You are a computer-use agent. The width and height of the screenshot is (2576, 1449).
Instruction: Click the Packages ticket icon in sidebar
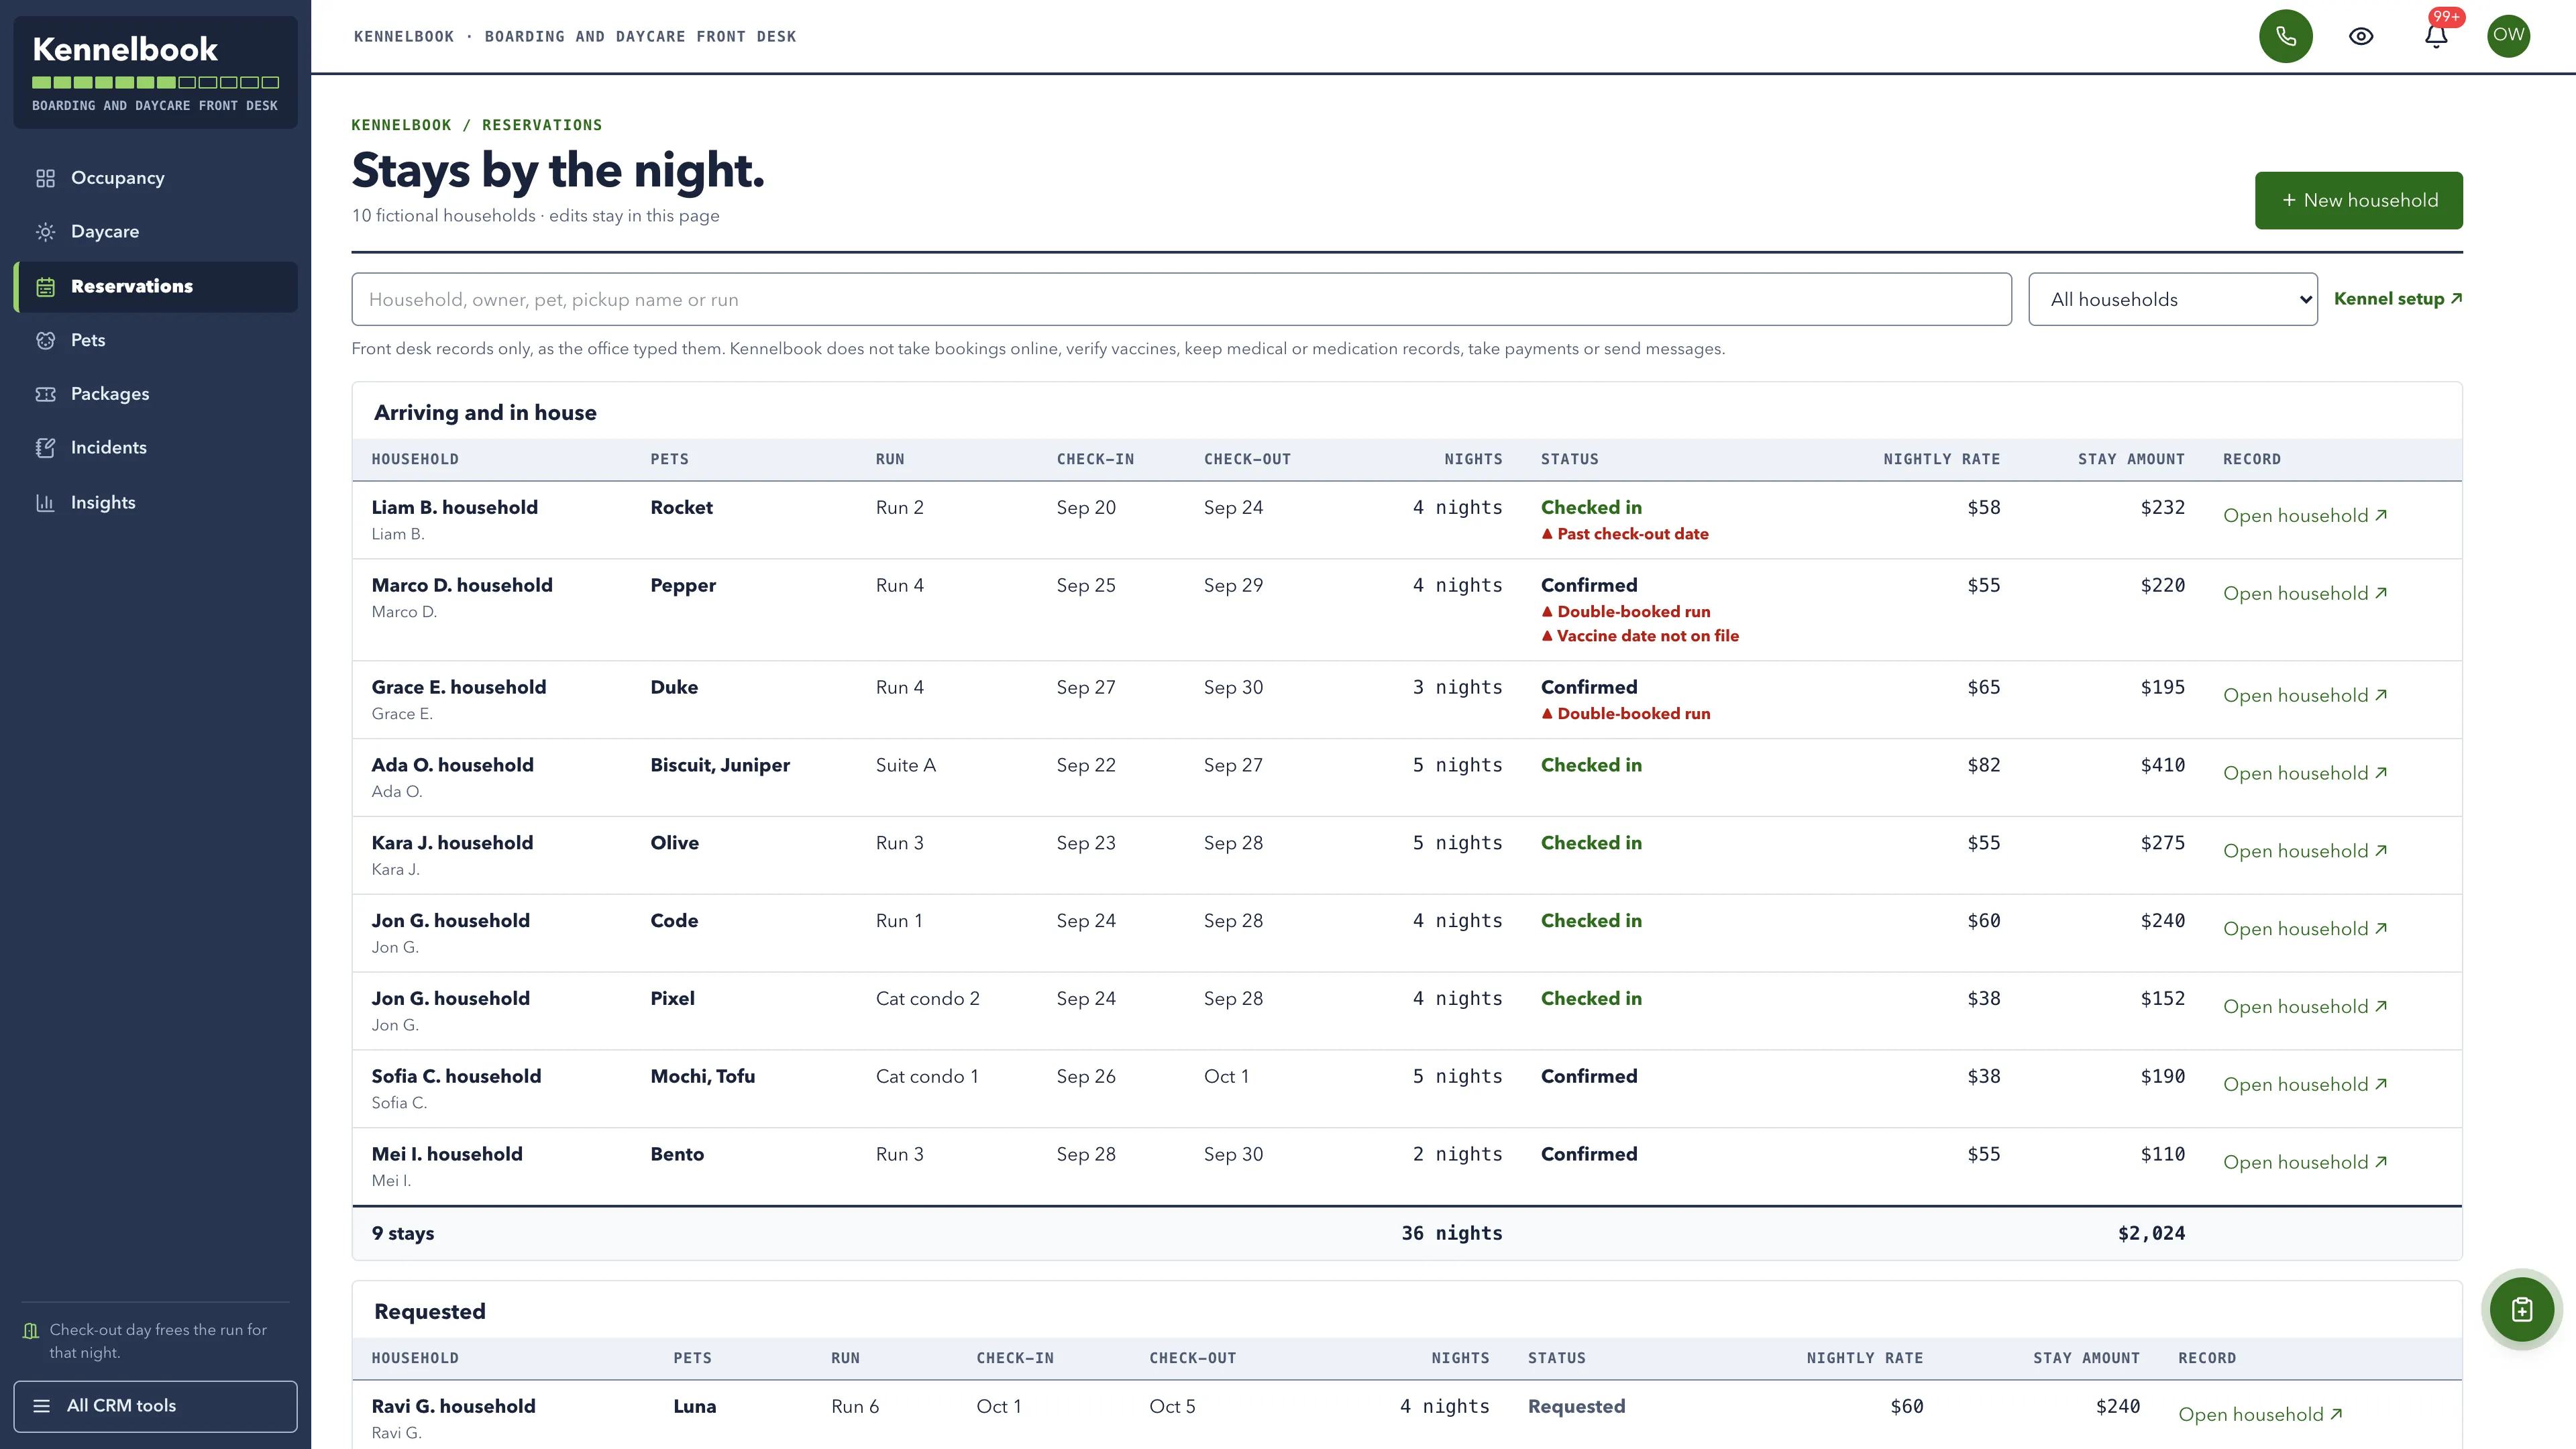pyautogui.click(x=45, y=394)
